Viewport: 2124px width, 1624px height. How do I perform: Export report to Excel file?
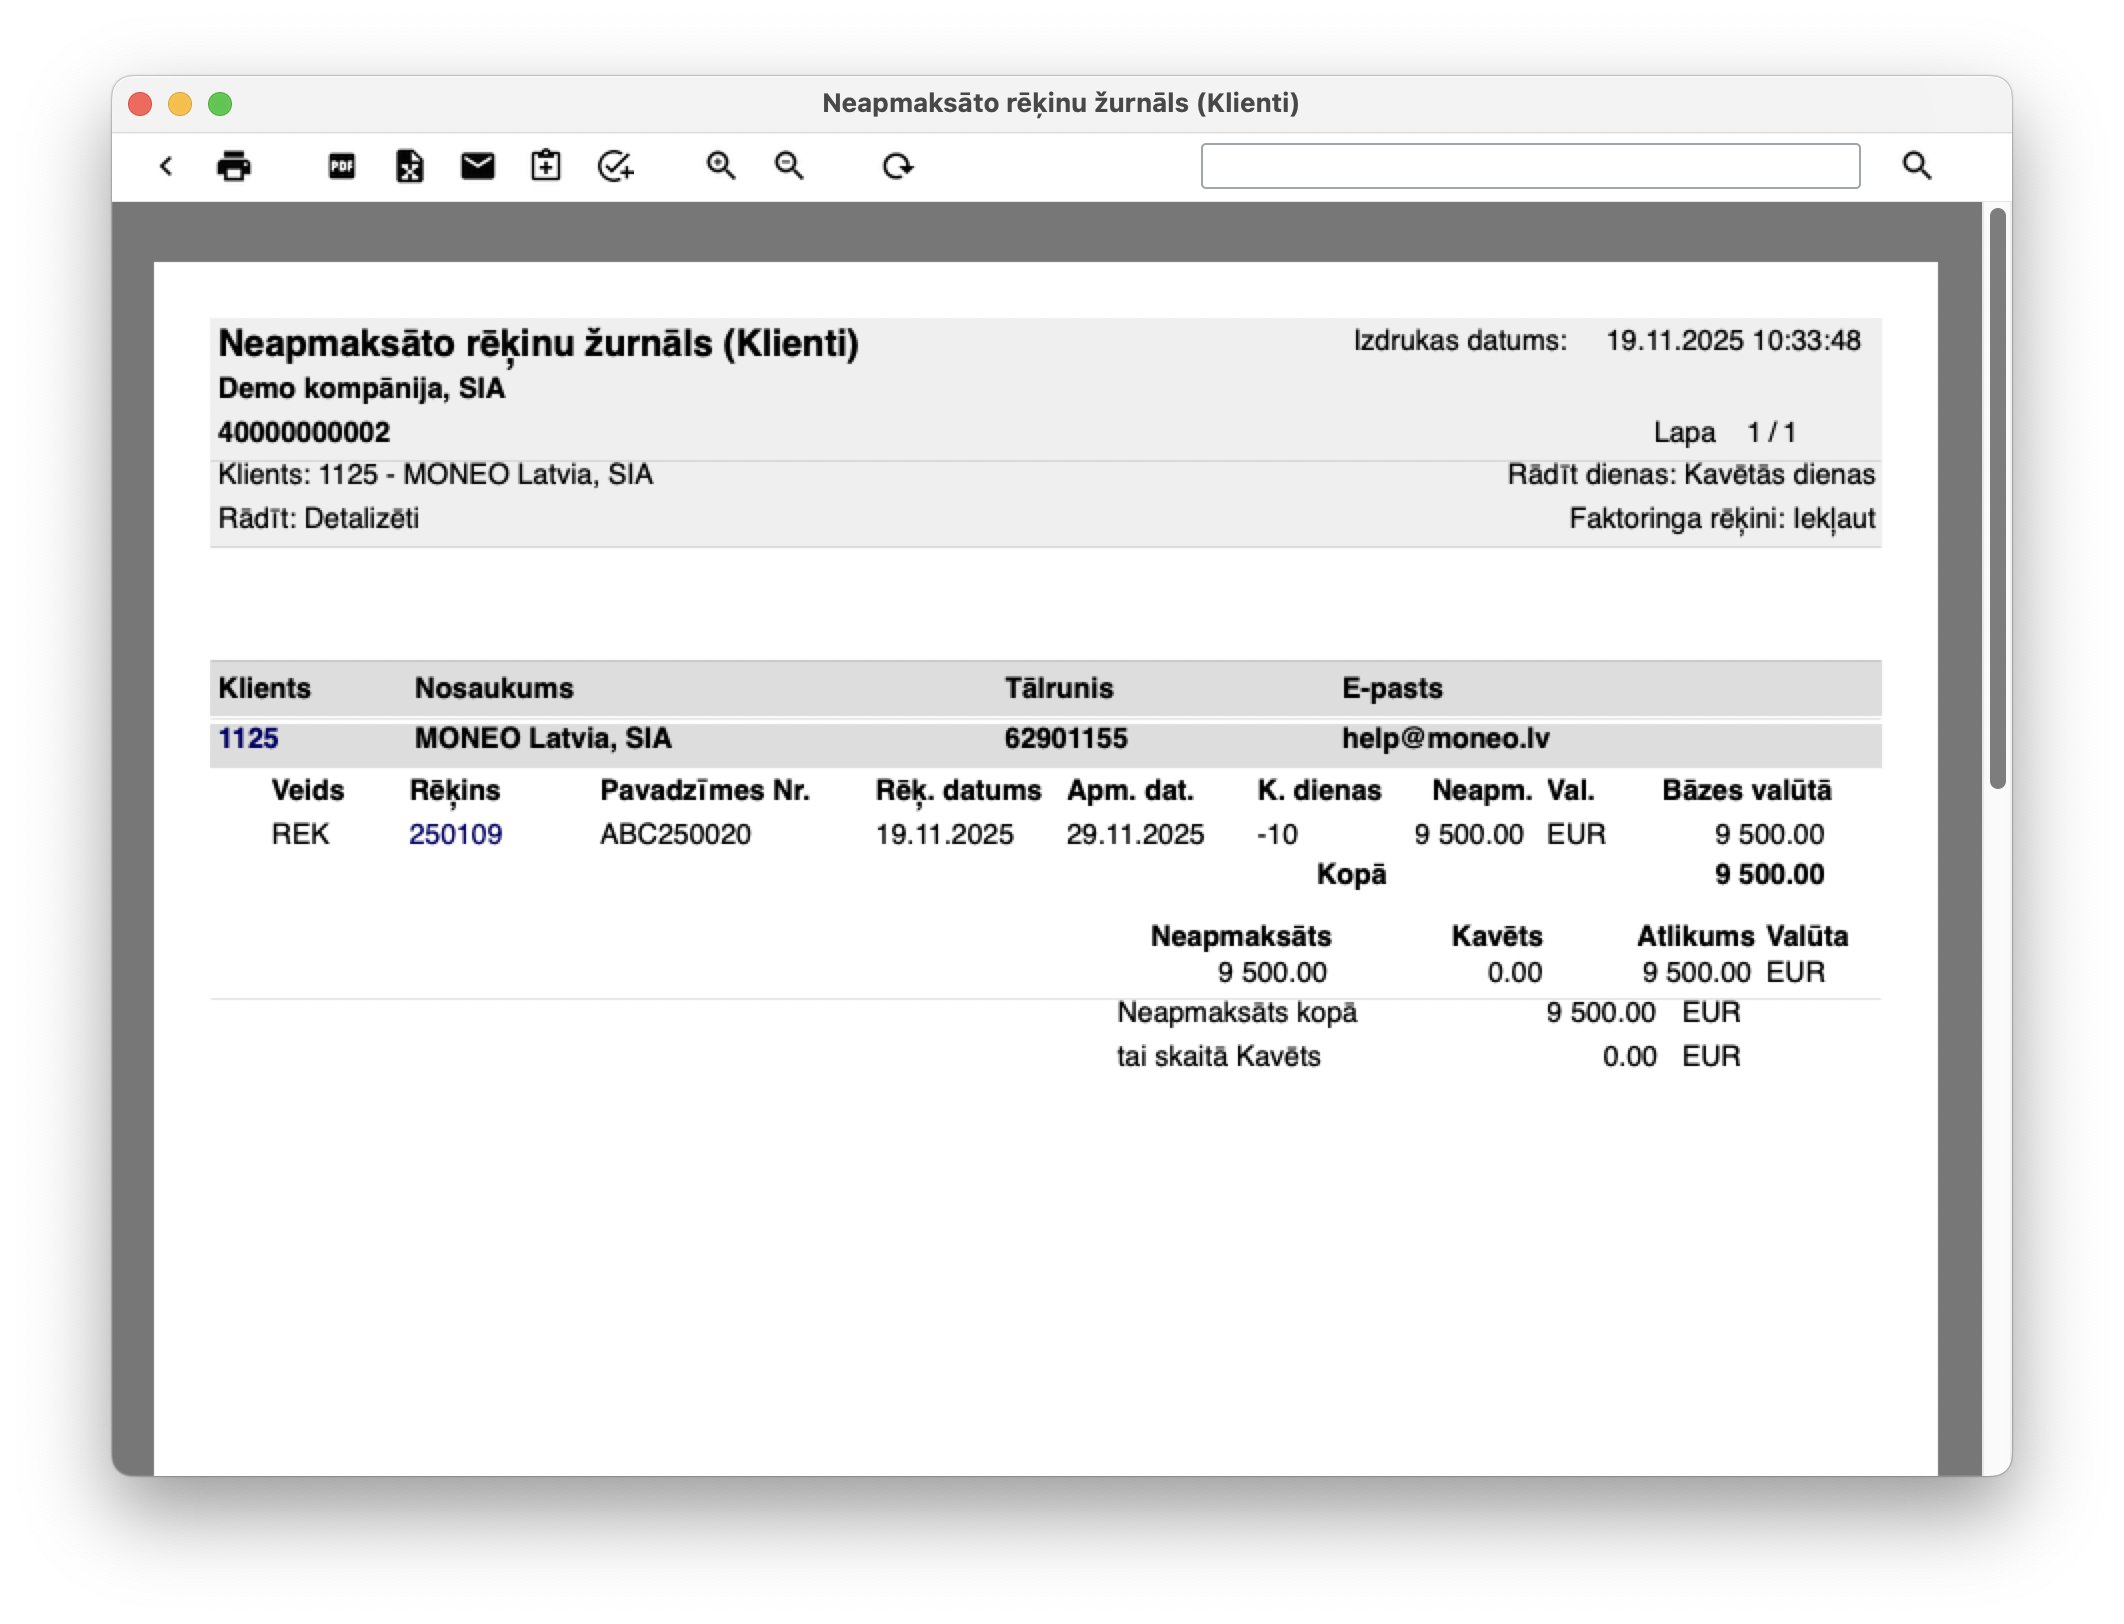click(x=409, y=166)
